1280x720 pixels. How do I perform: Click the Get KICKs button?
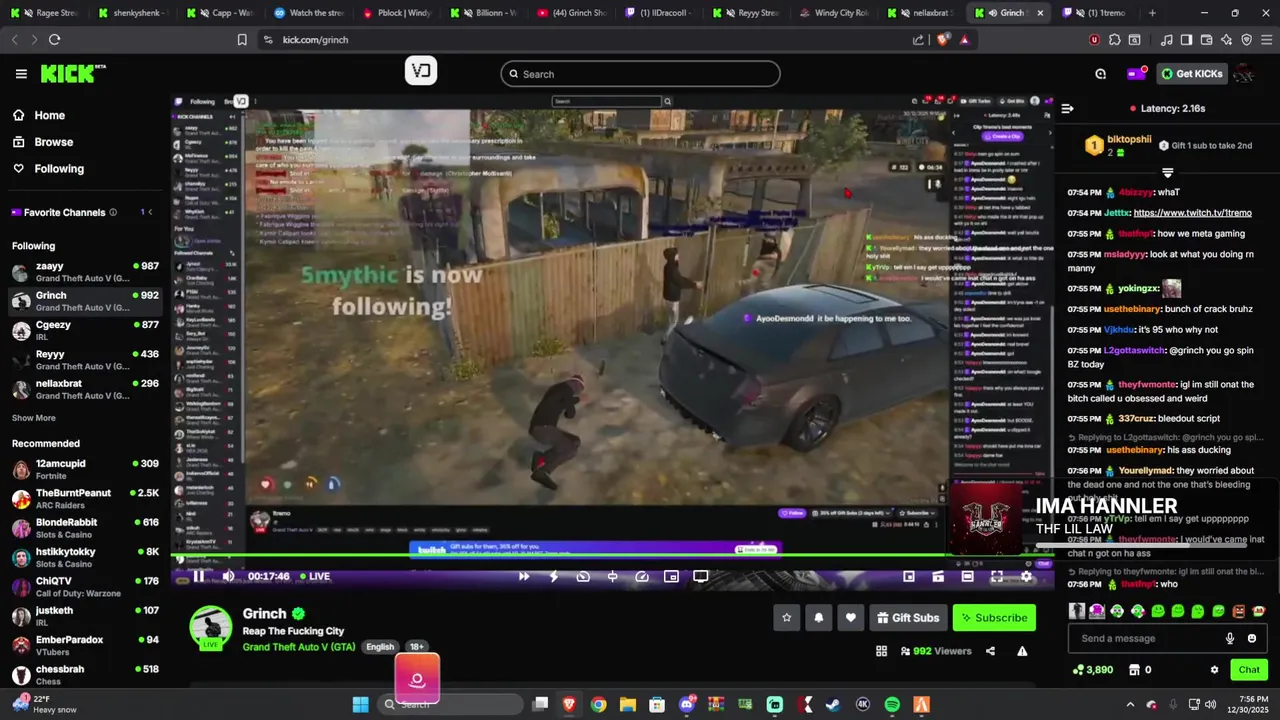tap(1192, 73)
